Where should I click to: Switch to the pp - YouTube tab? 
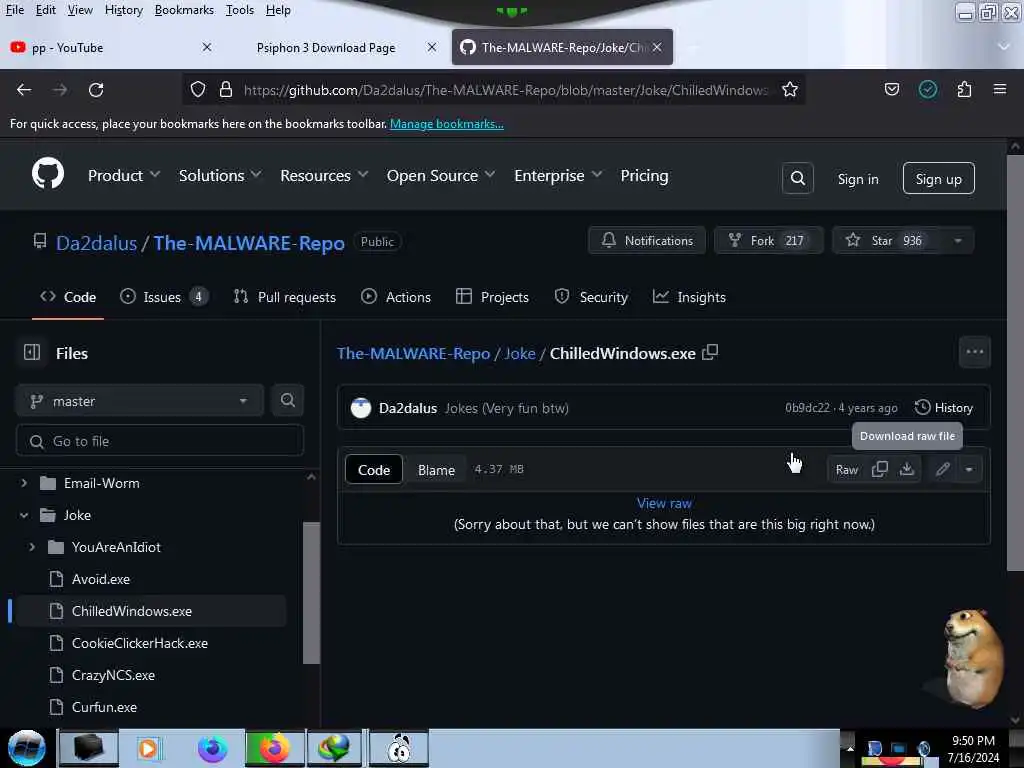[x=111, y=47]
